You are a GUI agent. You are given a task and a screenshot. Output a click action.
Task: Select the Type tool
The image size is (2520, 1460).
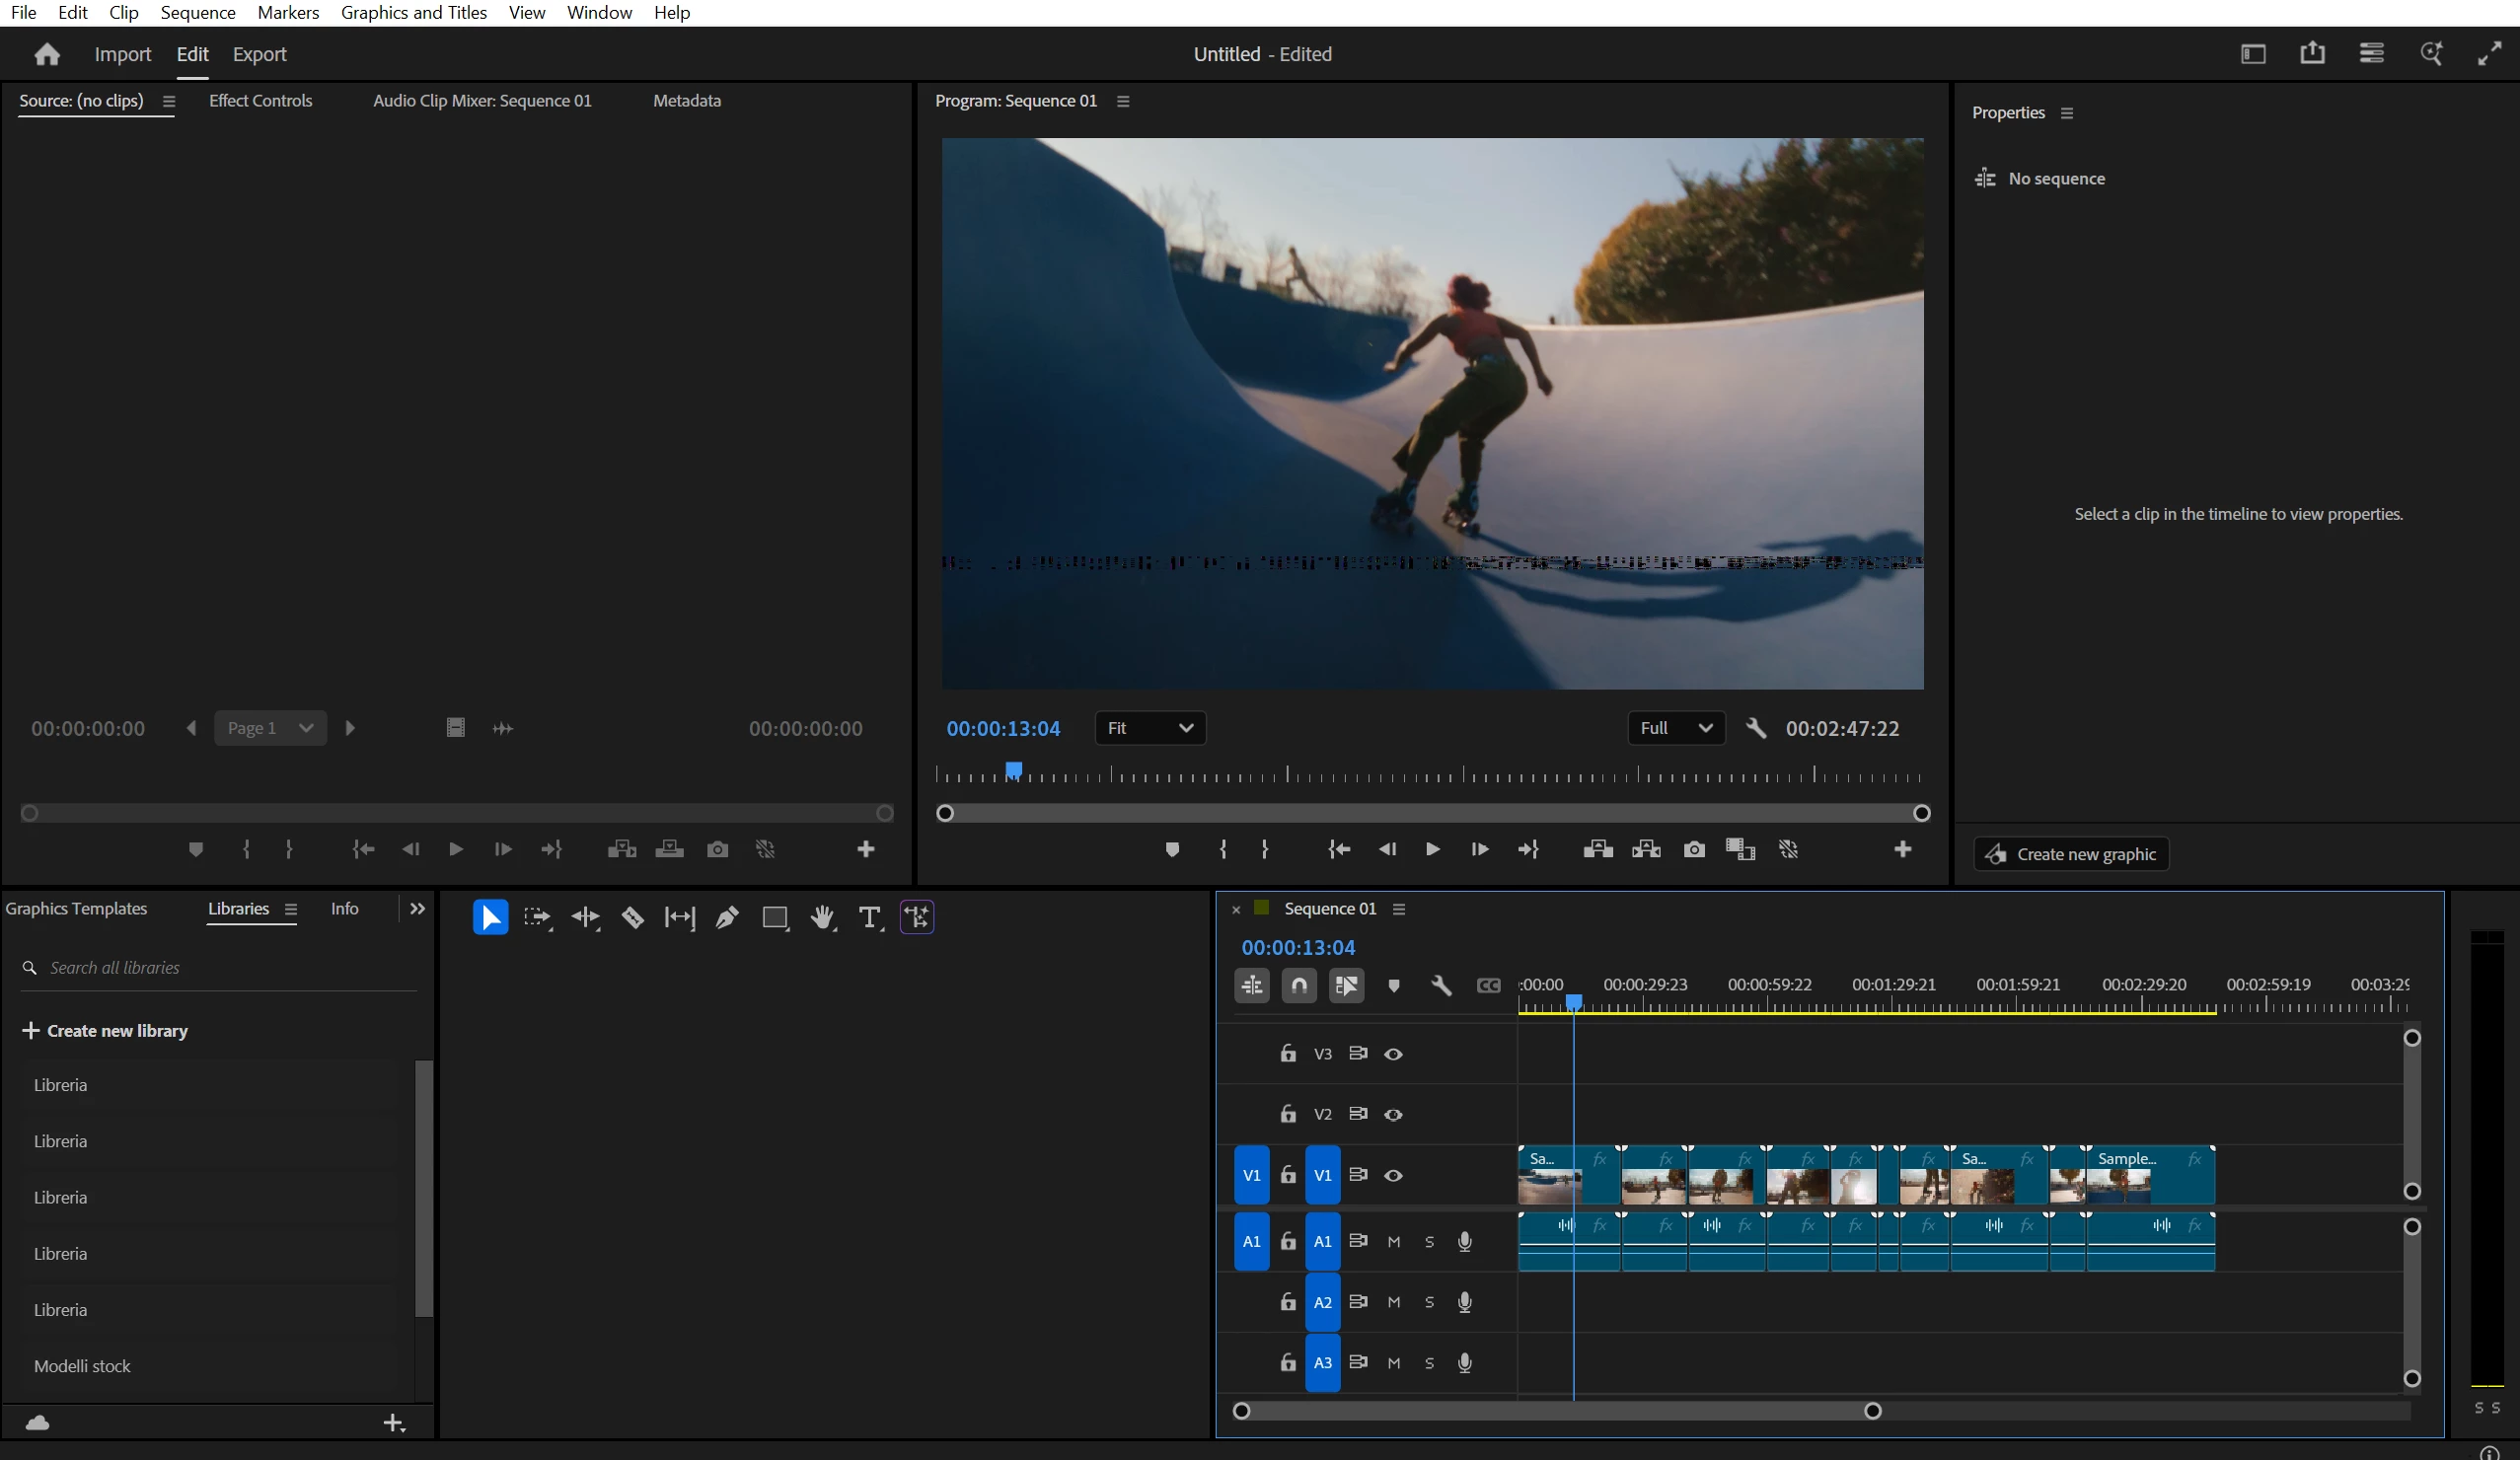(869, 917)
